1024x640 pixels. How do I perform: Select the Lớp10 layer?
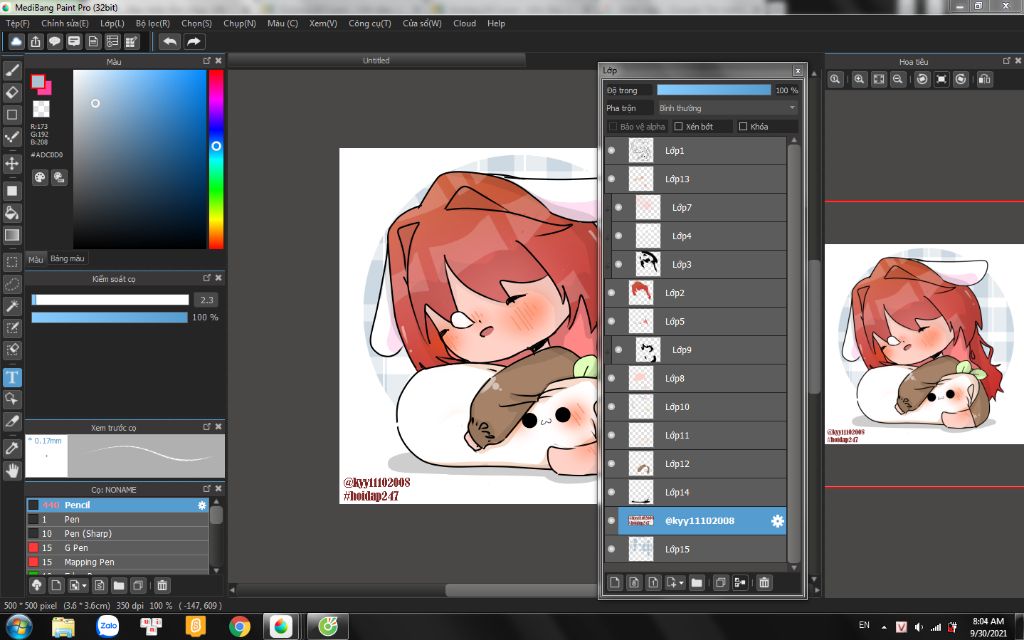coord(696,407)
